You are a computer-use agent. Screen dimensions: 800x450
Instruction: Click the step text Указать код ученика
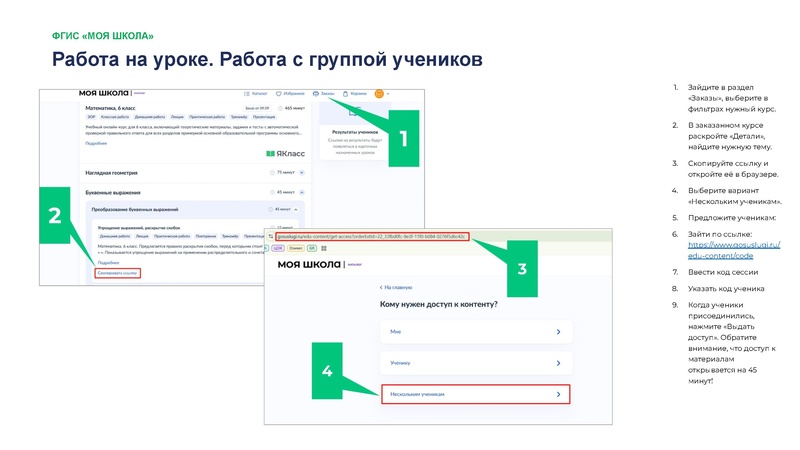click(x=726, y=288)
